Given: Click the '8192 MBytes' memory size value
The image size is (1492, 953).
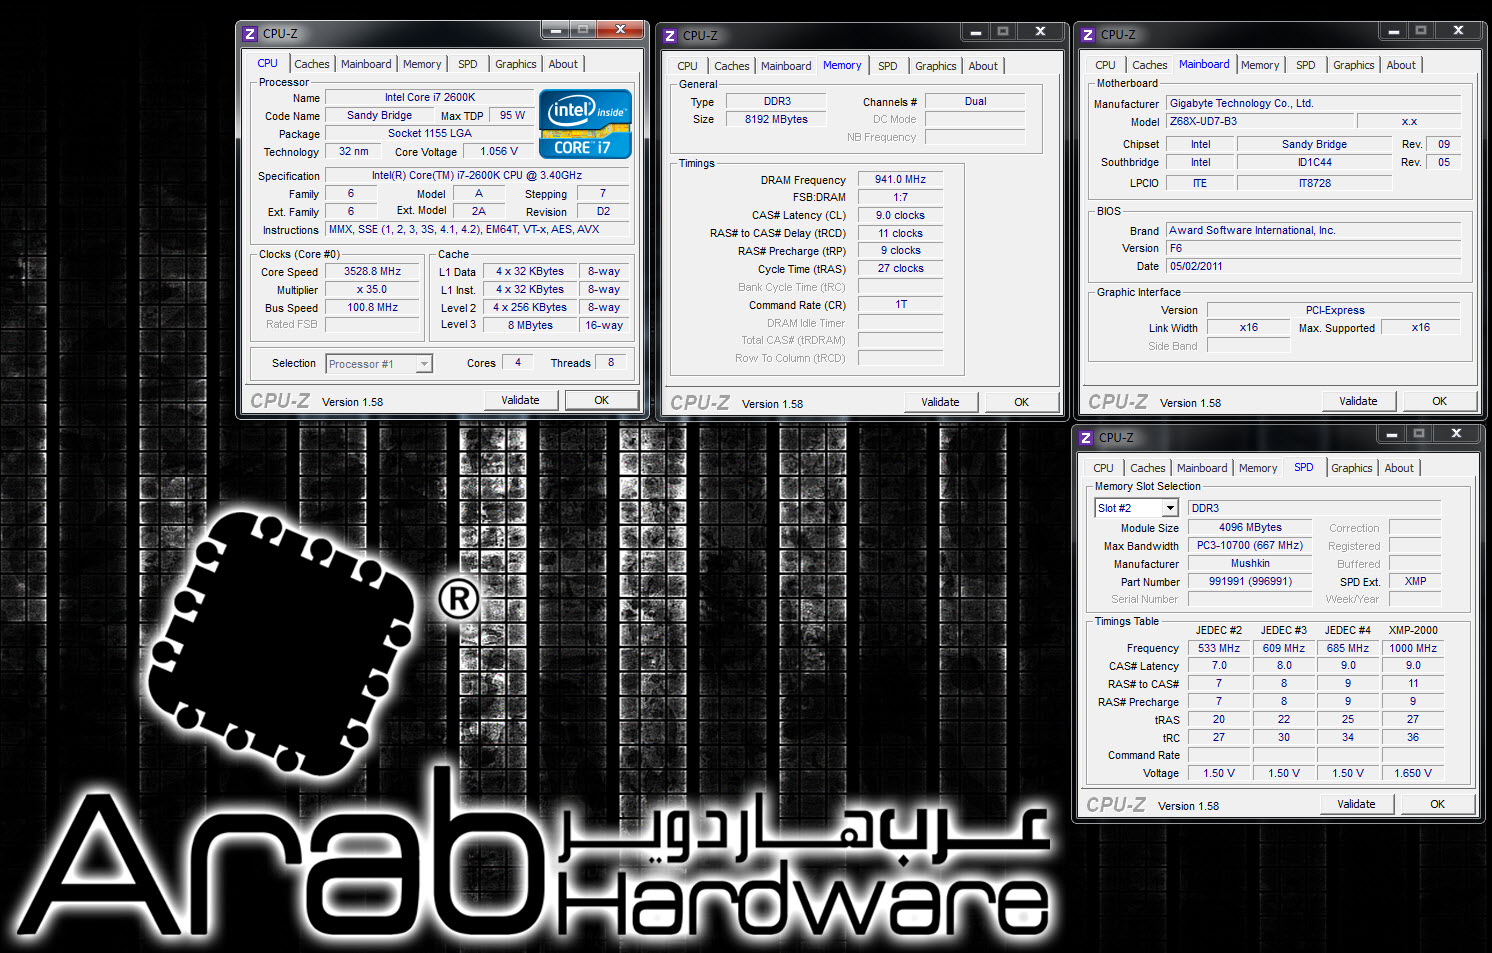Looking at the screenshot, I should pos(776,119).
